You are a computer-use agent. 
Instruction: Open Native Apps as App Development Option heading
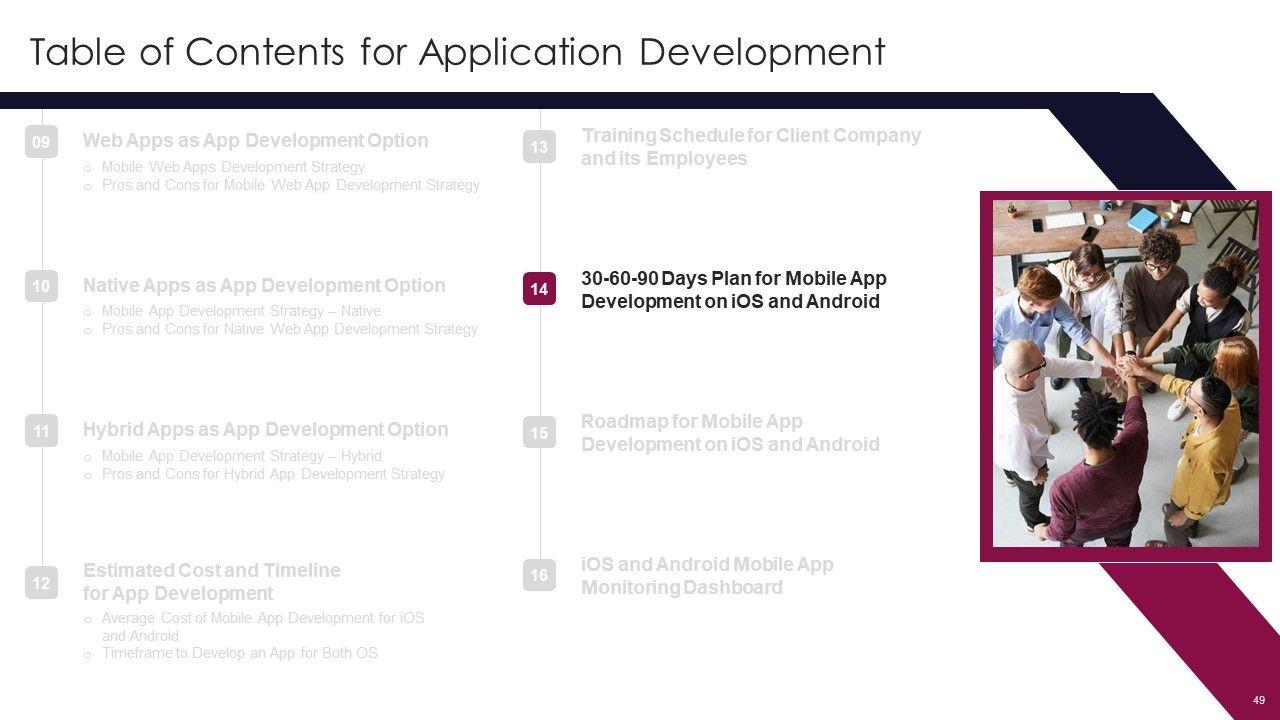[x=264, y=286]
